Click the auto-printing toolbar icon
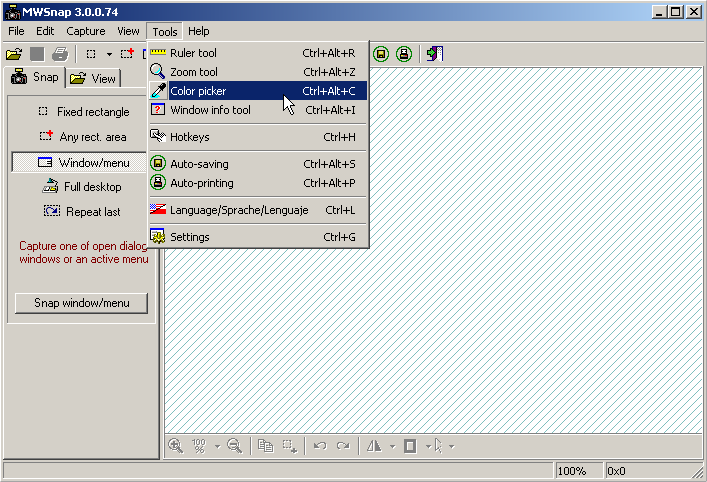Image resolution: width=707 pixels, height=482 pixels. [x=403, y=54]
